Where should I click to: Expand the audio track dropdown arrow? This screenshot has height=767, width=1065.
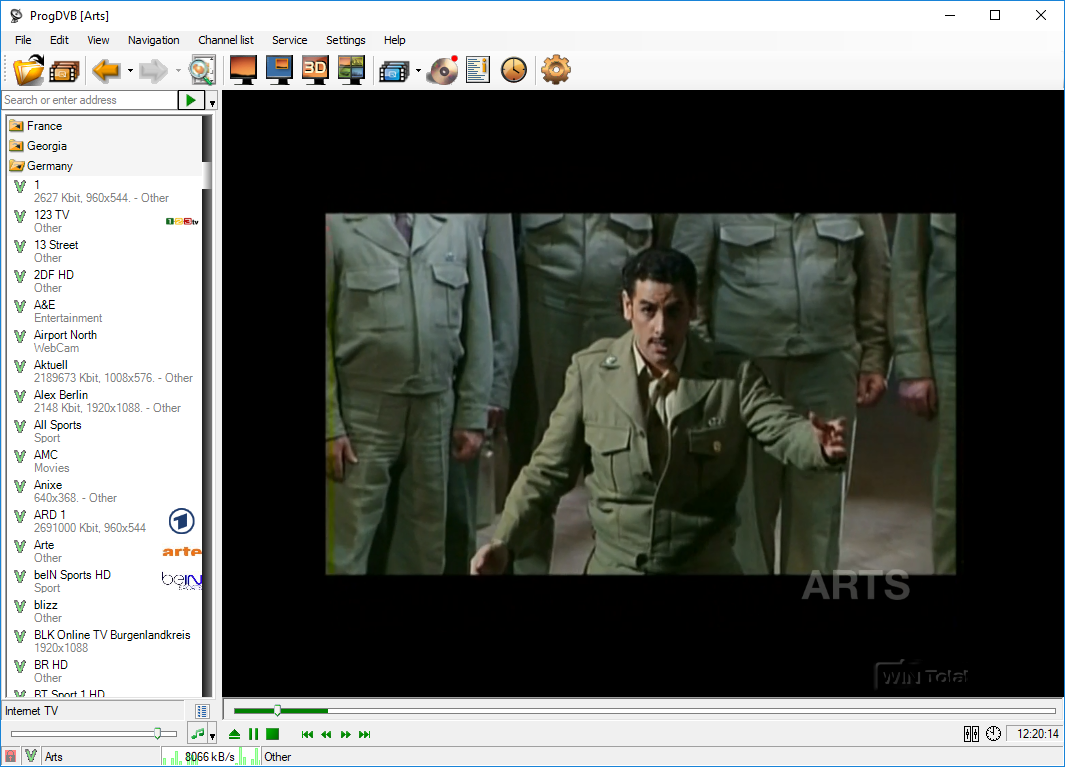click(x=212, y=736)
